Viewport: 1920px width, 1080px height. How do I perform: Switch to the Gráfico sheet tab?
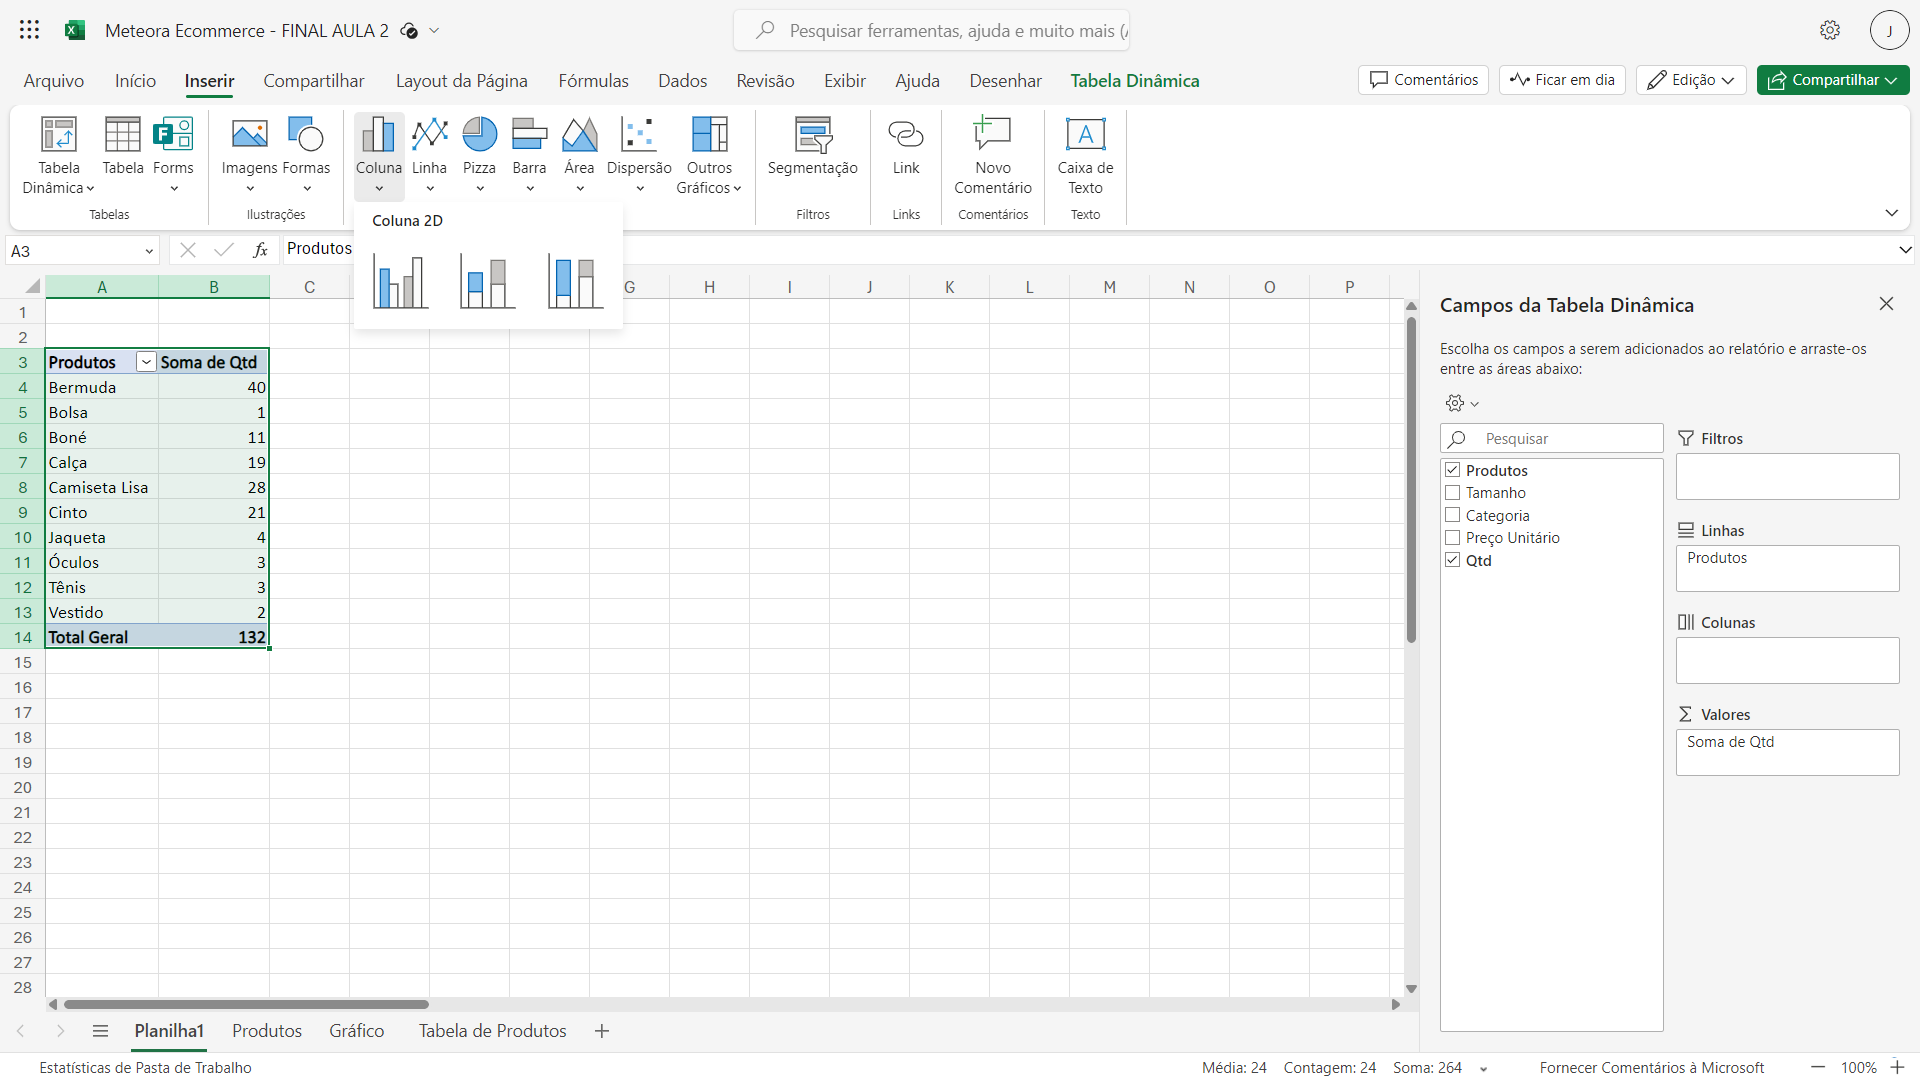coord(356,1030)
